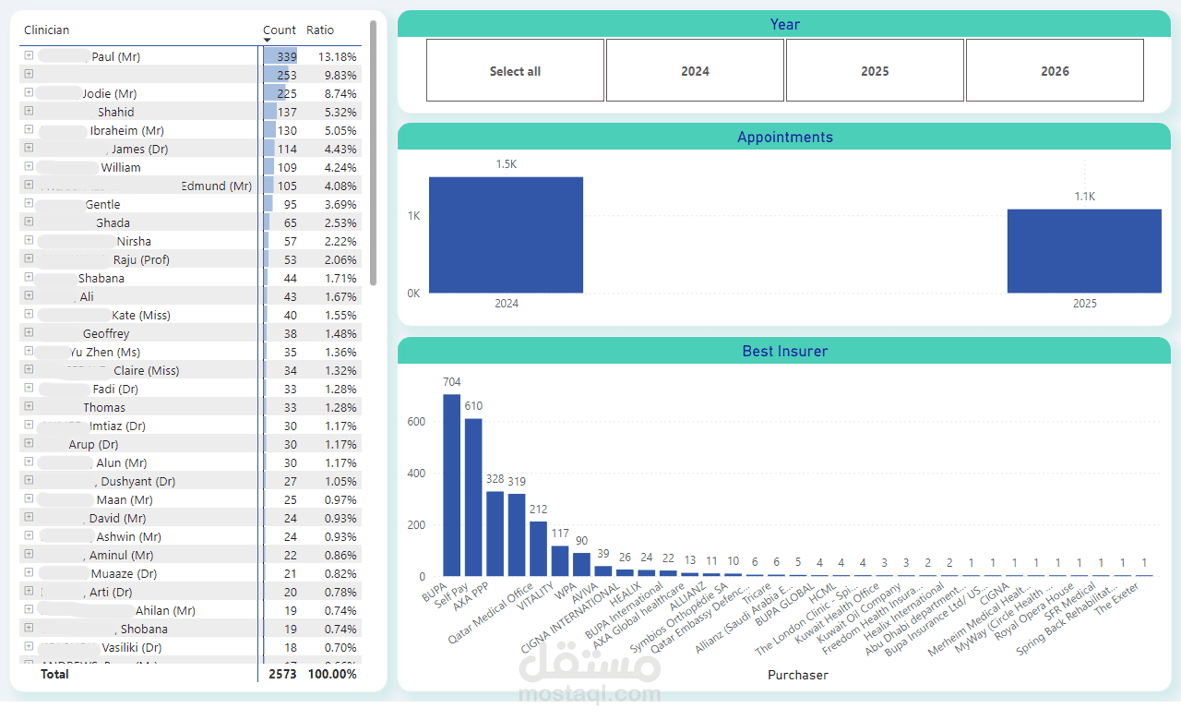Expand the Geoffrey clinician row
This screenshot has height=720, width=1181.
point(29,332)
